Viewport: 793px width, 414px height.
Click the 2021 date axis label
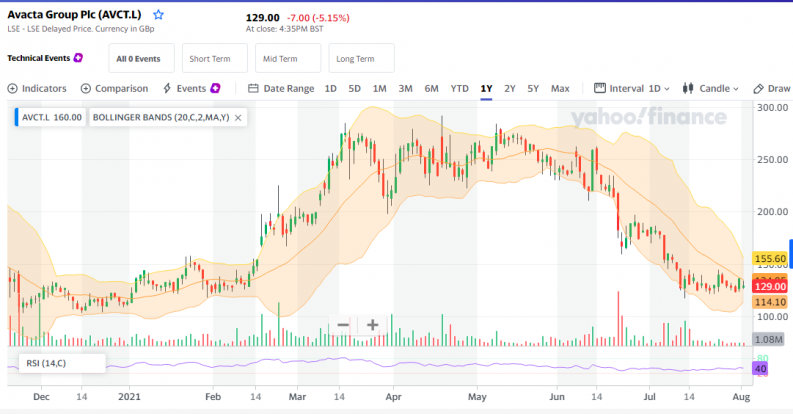[x=129, y=397]
